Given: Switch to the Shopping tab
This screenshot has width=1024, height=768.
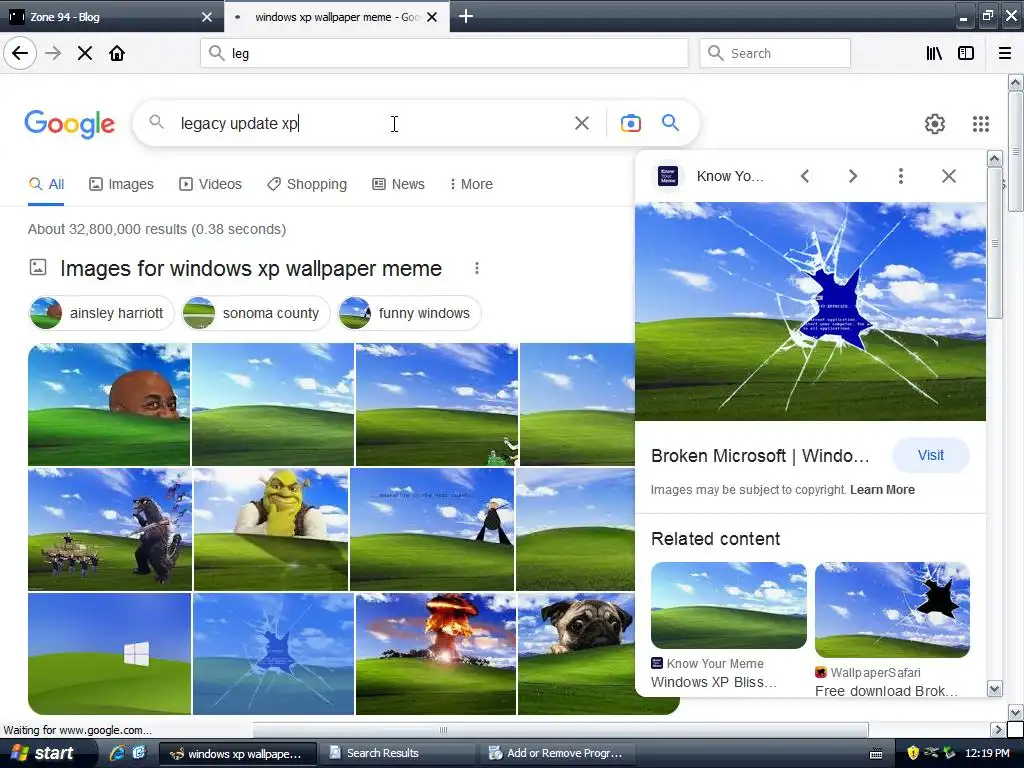Looking at the screenshot, I should (307, 184).
